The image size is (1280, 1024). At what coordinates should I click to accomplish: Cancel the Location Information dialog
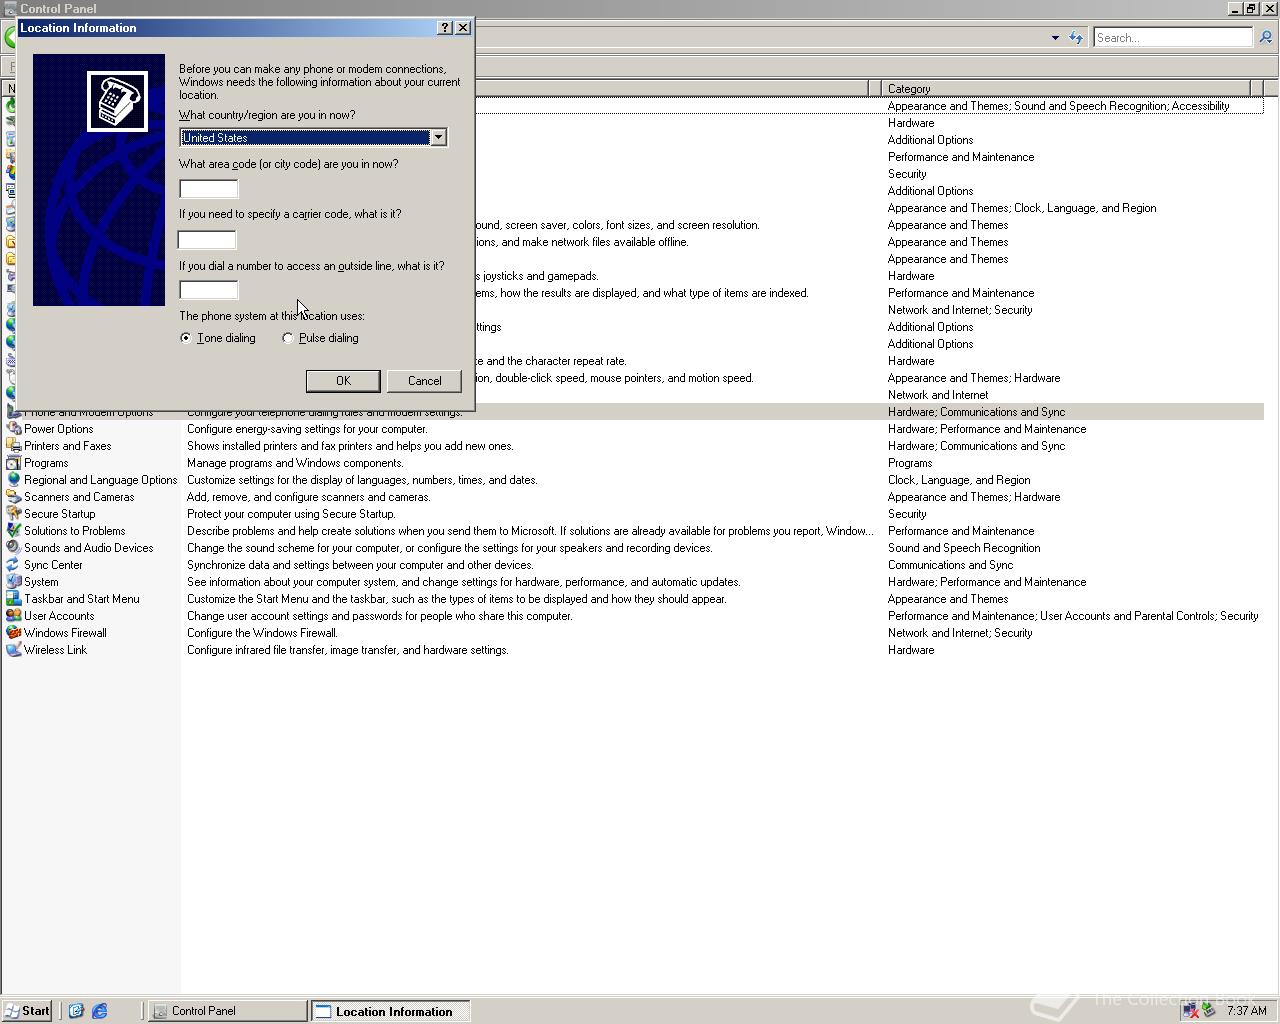(x=424, y=381)
